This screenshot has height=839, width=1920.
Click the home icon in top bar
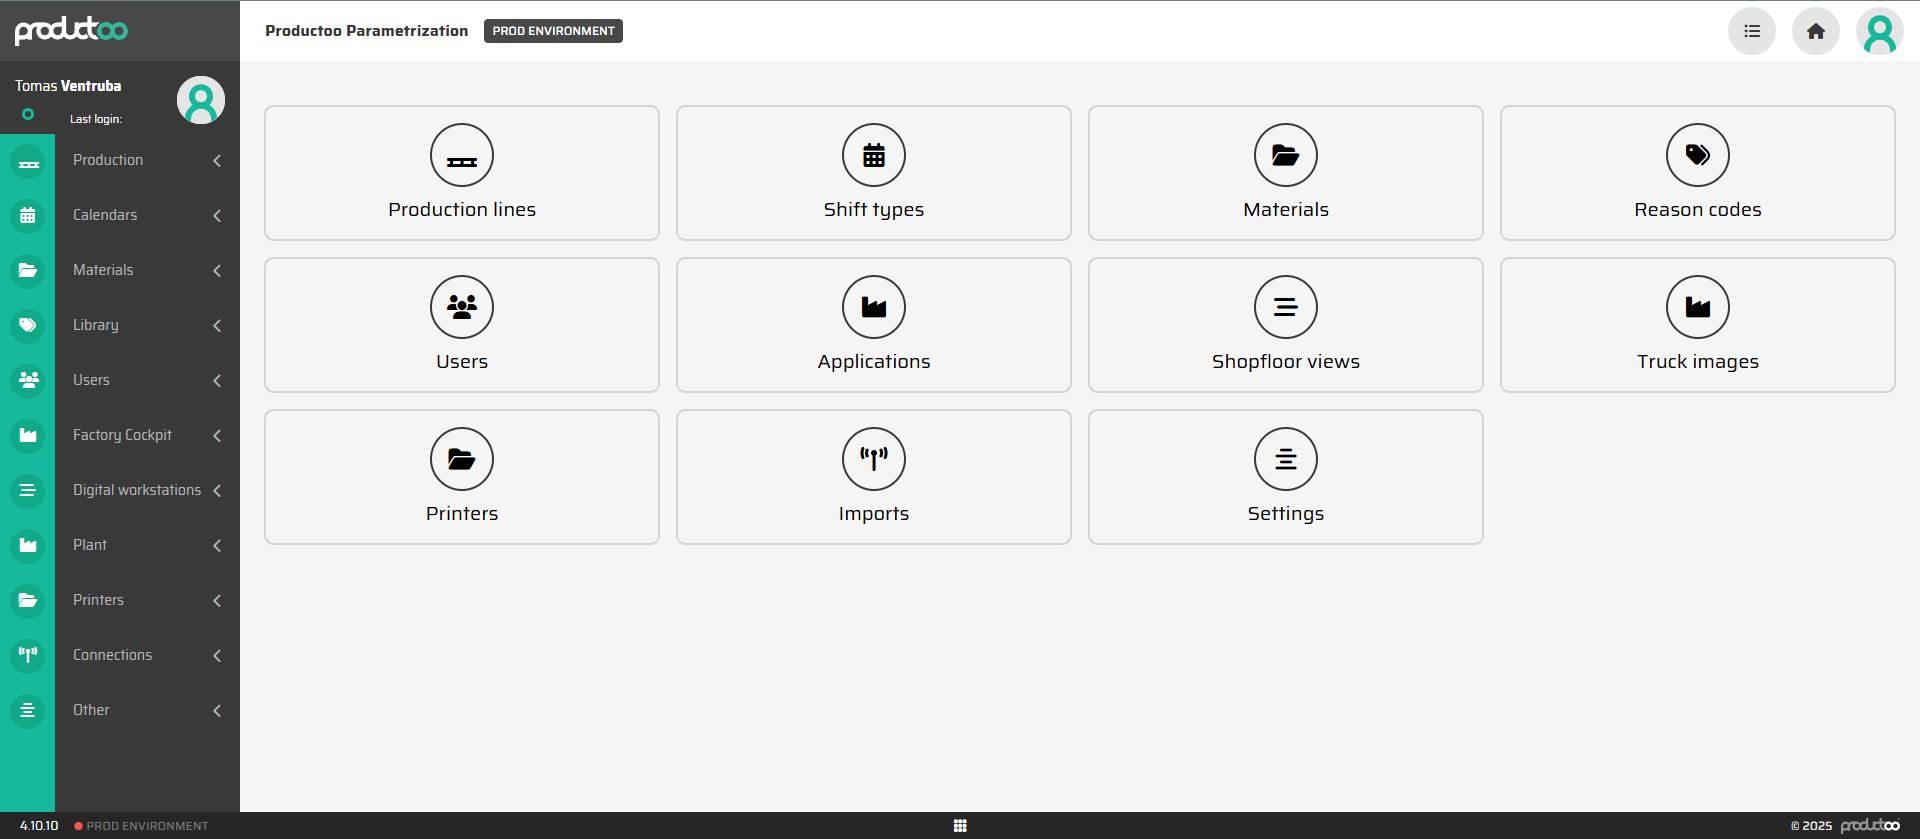click(x=1815, y=31)
